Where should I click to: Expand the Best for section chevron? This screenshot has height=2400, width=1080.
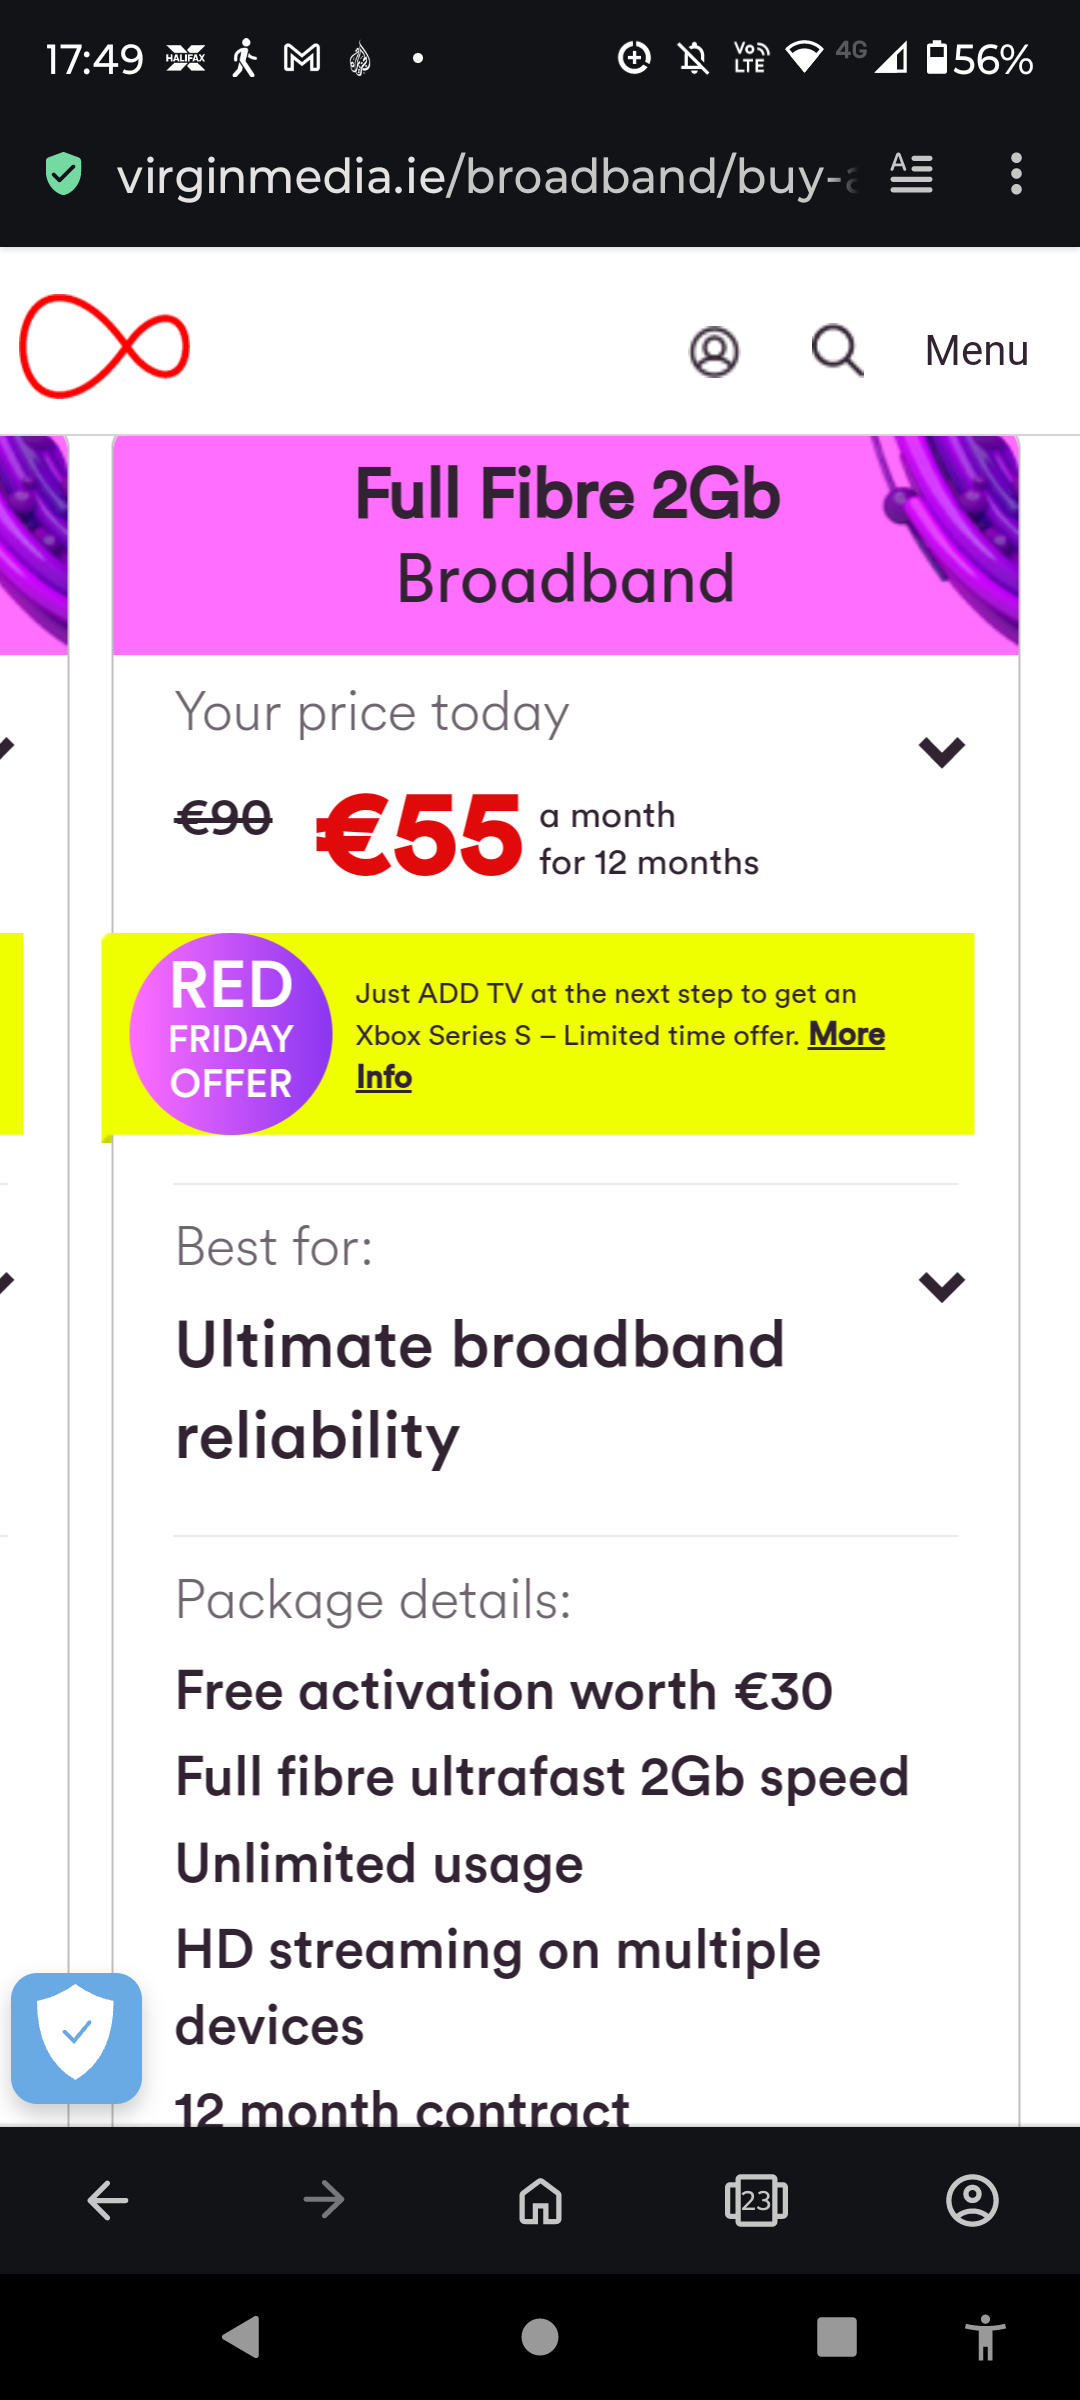click(942, 1286)
